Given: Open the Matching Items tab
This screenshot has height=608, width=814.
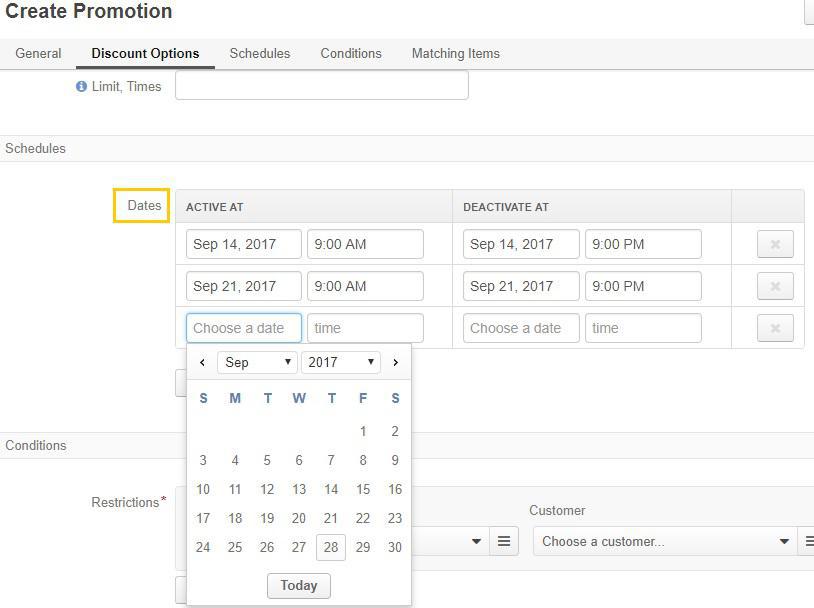Looking at the screenshot, I should pos(455,53).
